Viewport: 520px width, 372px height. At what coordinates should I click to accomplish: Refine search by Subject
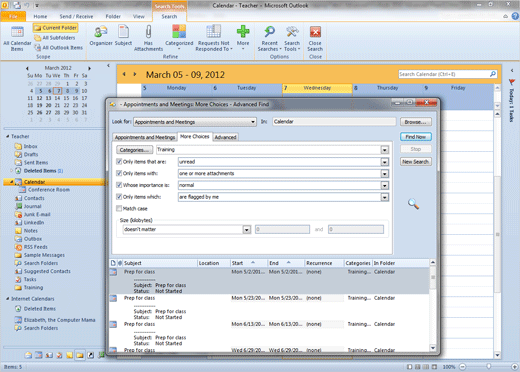(x=123, y=36)
